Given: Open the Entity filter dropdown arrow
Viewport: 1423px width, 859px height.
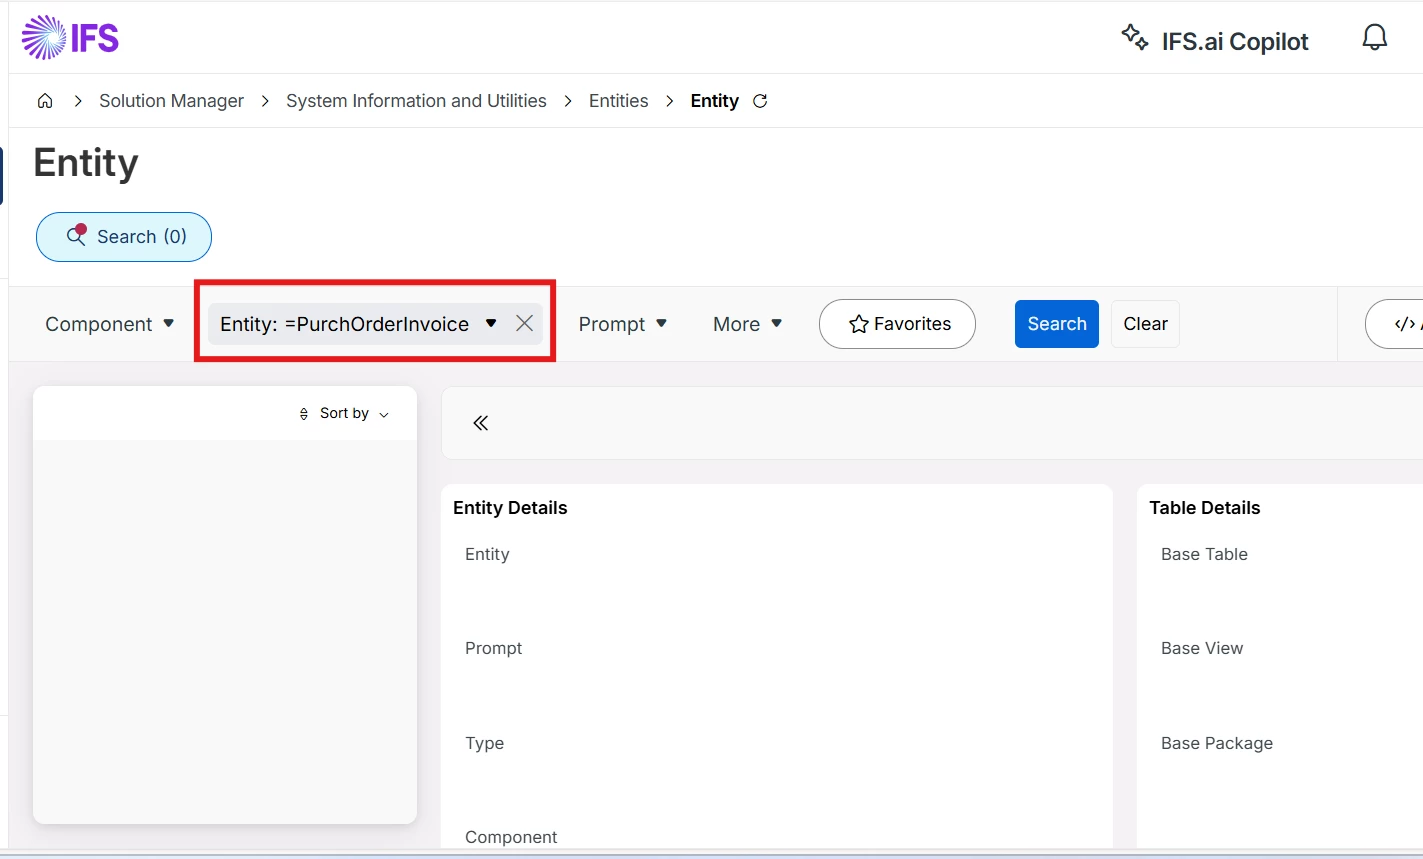Looking at the screenshot, I should click(491, 323).
